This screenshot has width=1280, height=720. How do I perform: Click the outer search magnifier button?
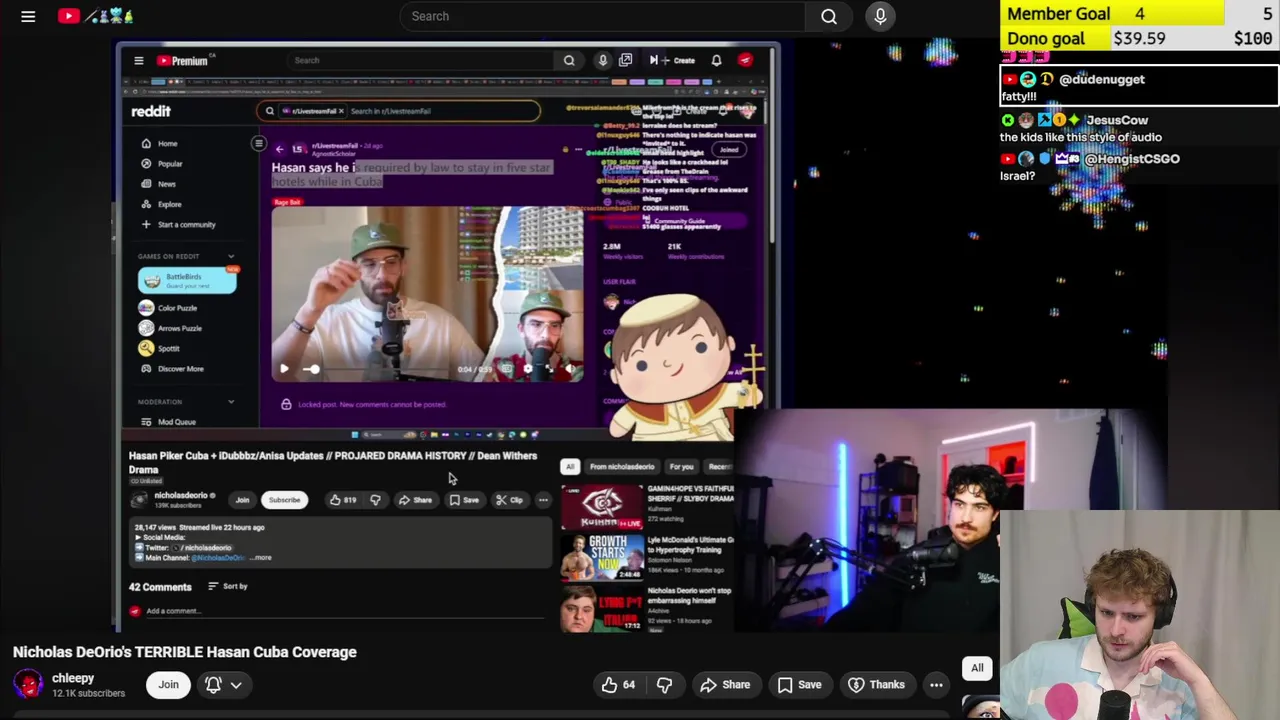pyautogui.click(x=829, y=16)
